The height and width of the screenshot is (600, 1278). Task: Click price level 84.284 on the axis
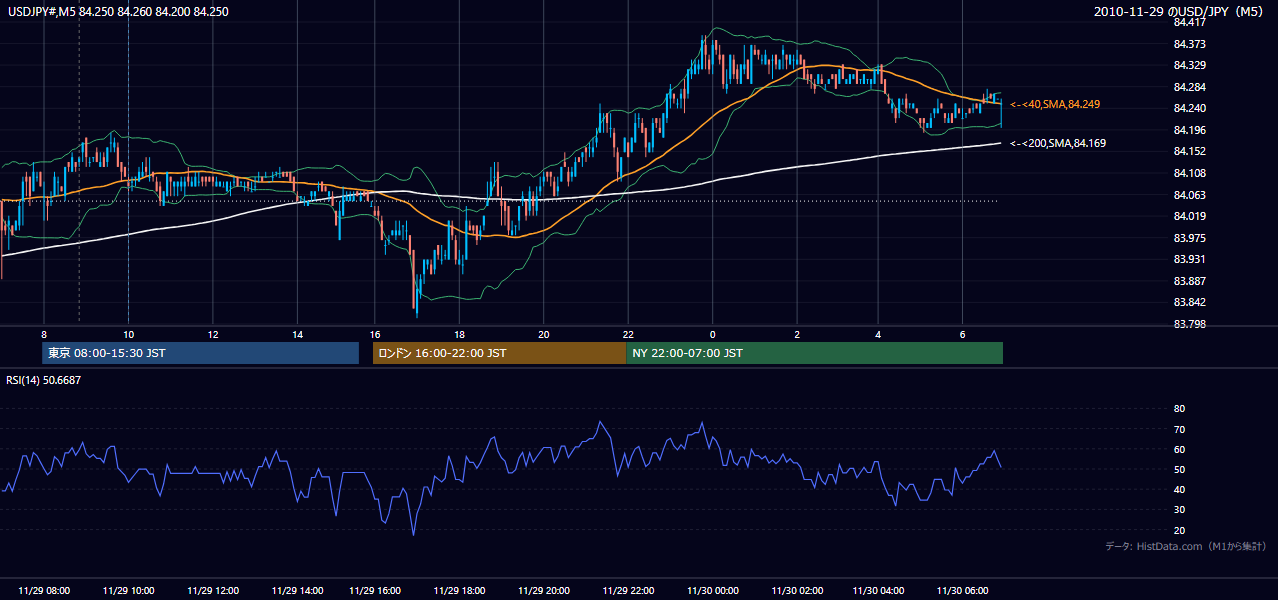pyautogui.click(x=1188, y=87)
